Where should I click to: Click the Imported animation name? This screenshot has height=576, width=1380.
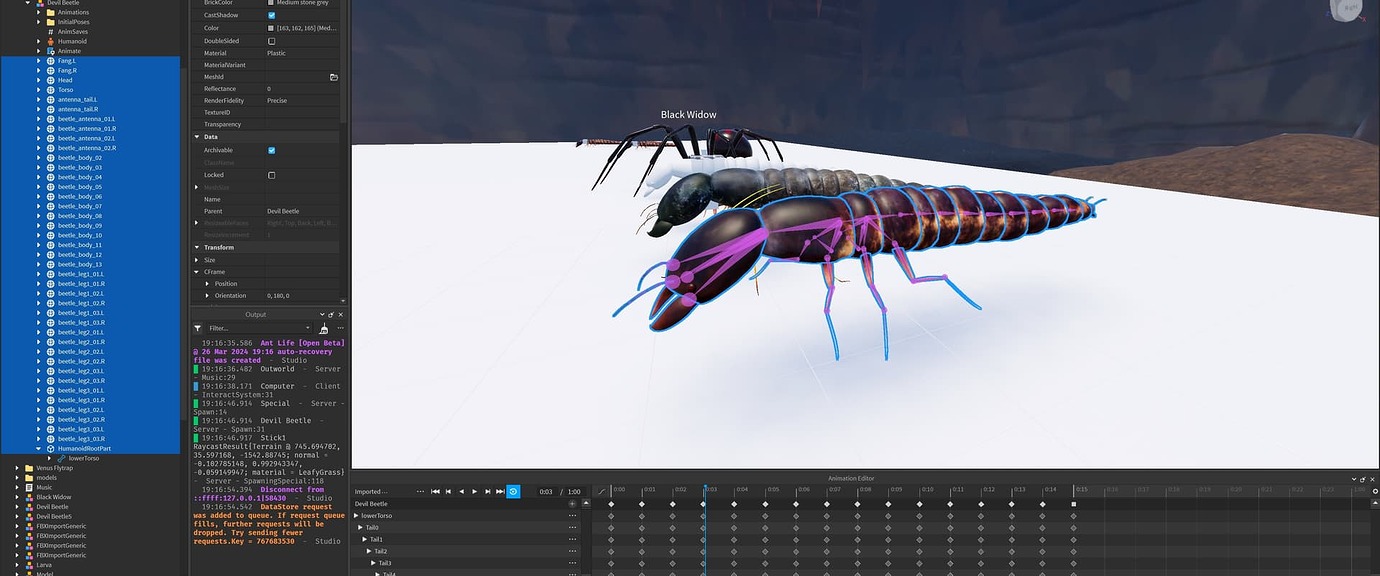(x=370, y=491)
